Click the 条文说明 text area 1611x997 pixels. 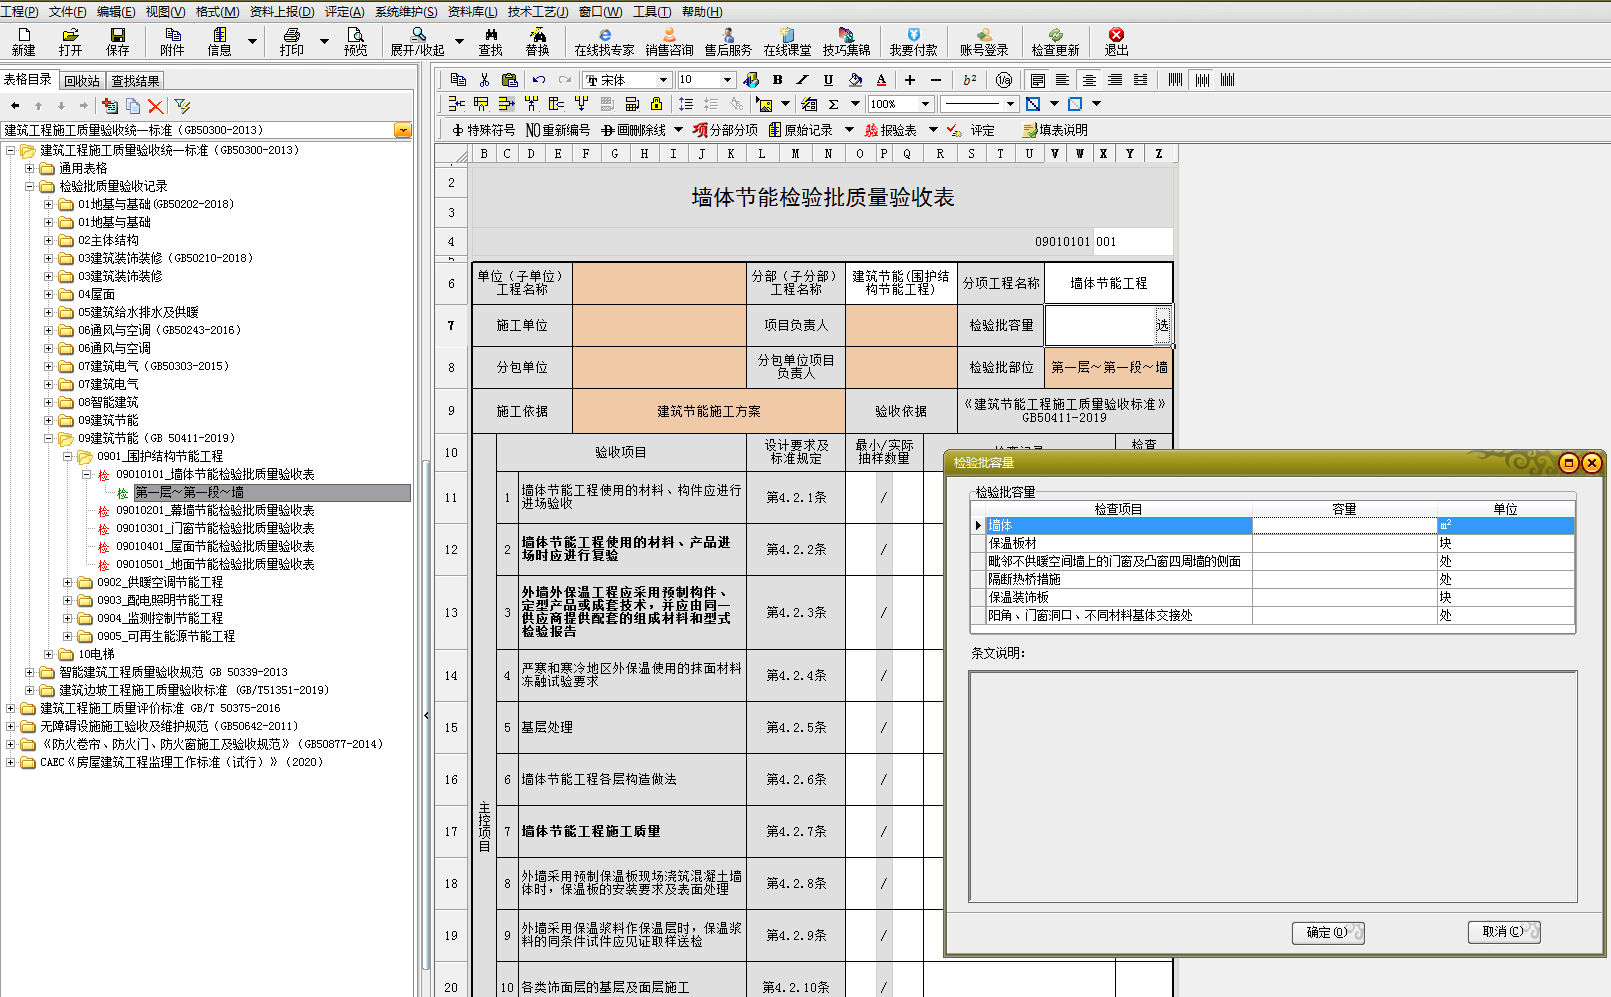coord(1273,787)
